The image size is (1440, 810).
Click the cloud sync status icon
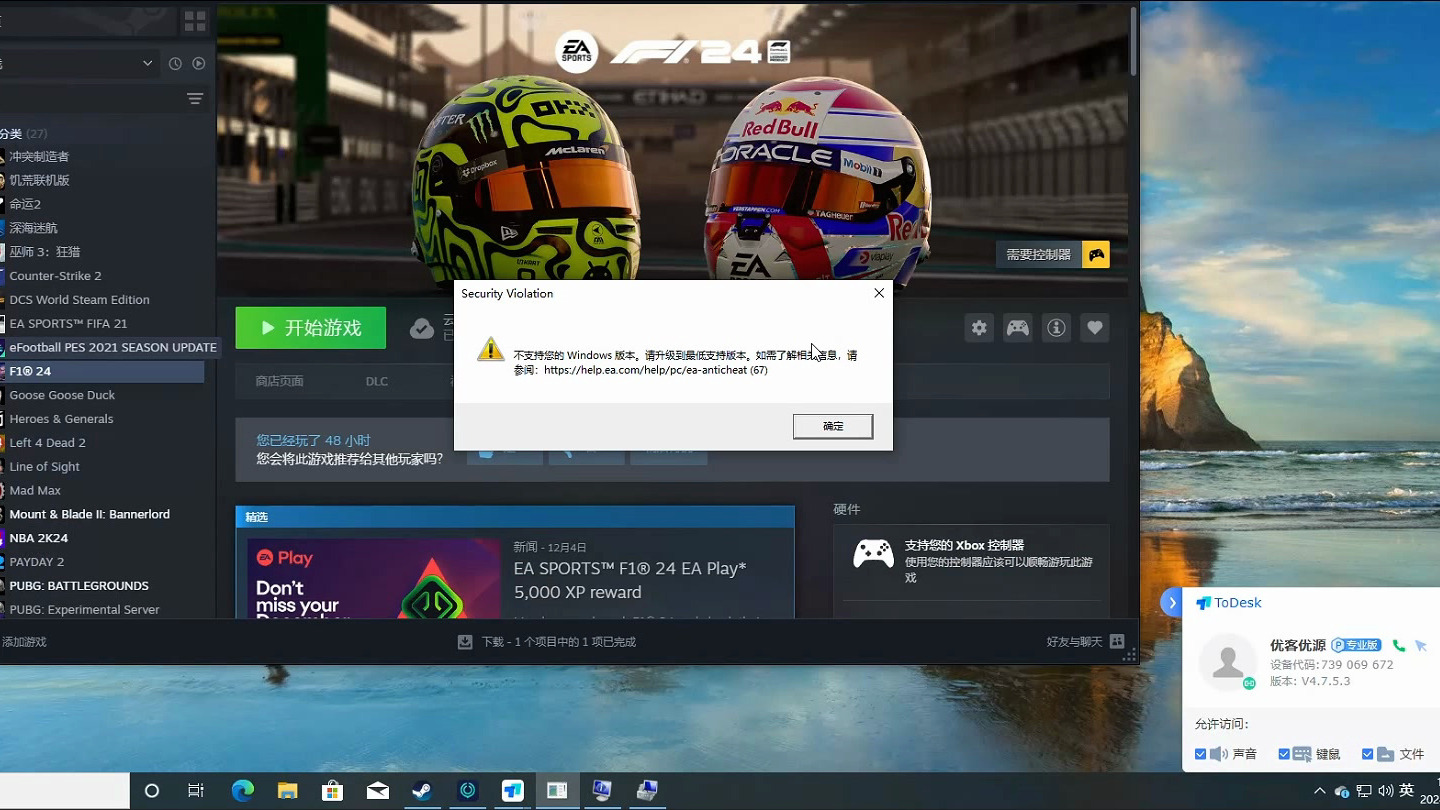[421, 328]
